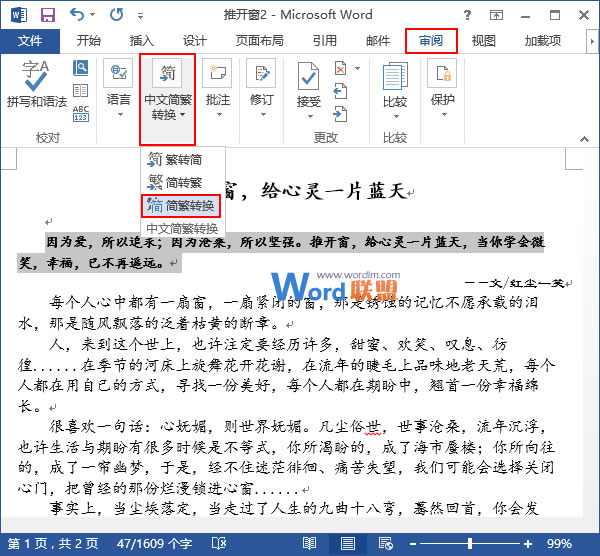The width and height of the screenshot is (600, 556).
Task: Click the 比较 compare documents button
Action: pyautogui.click(x=395, y=83)
